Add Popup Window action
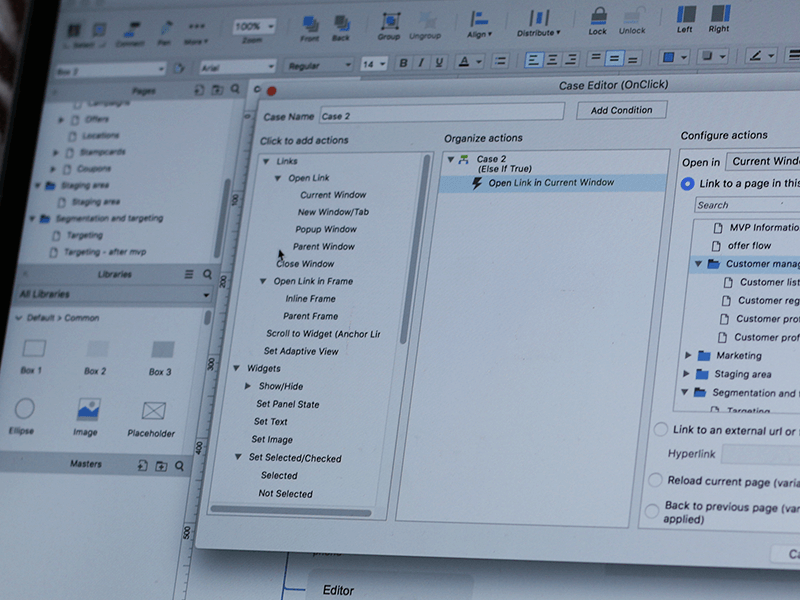The height and width of the screenshot is (600, 800). click(326, 229)
